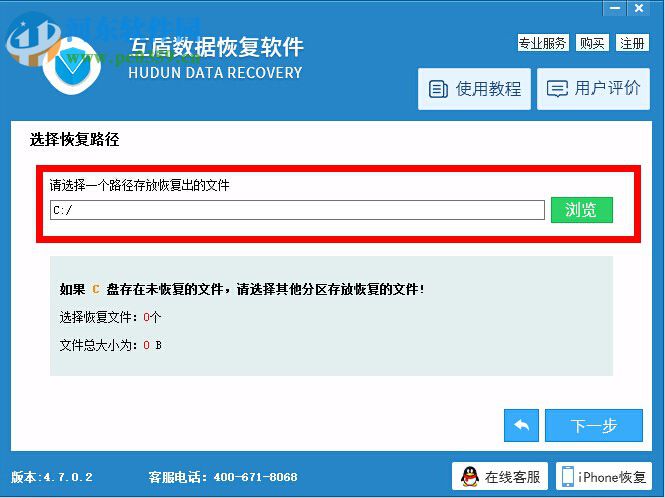
Task: Click the Hudun shield logo
Action: click(x=72, y=66)
